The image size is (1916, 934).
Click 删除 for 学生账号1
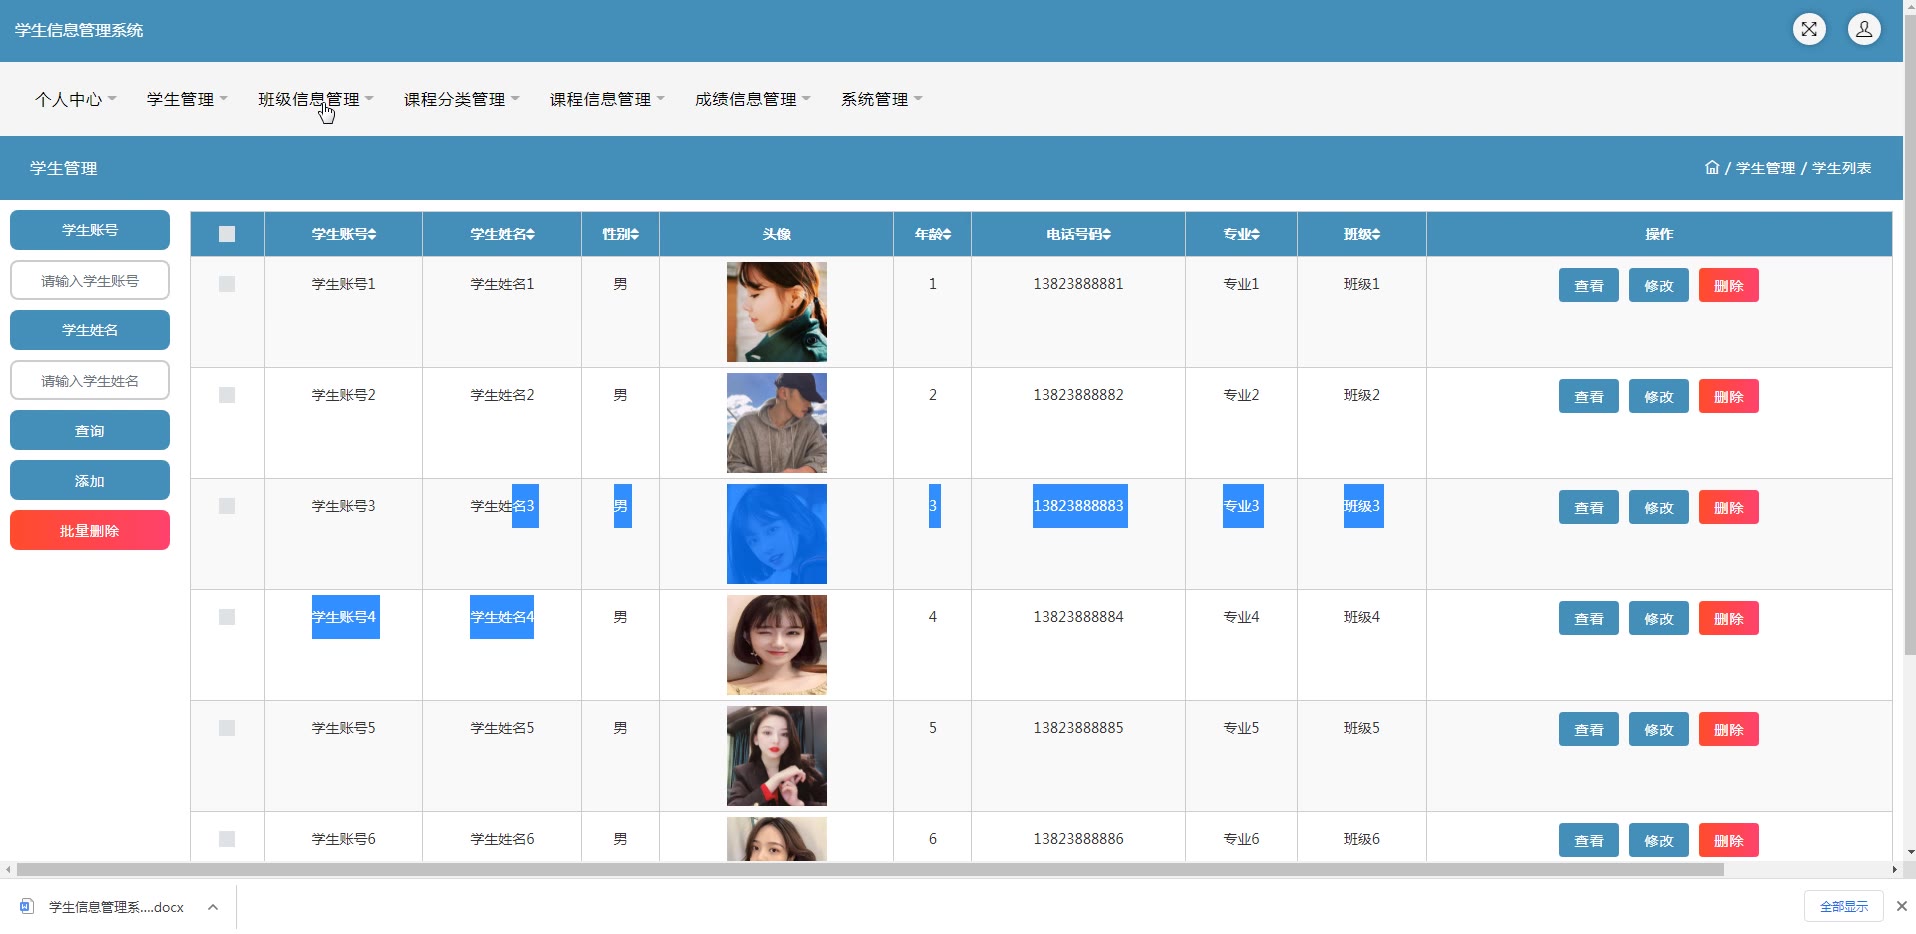pos(1728,285)
